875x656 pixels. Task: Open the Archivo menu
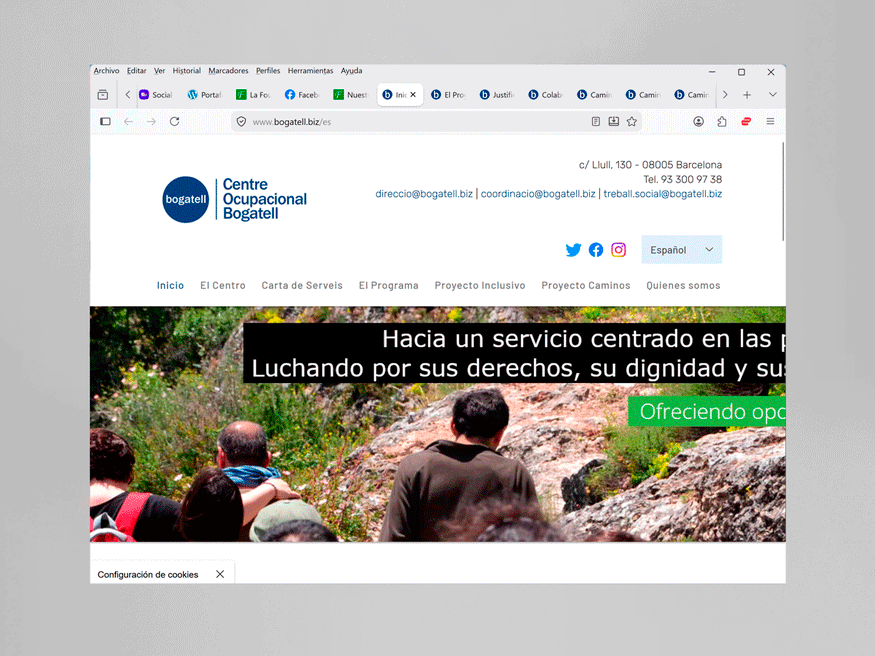(106, 71)
